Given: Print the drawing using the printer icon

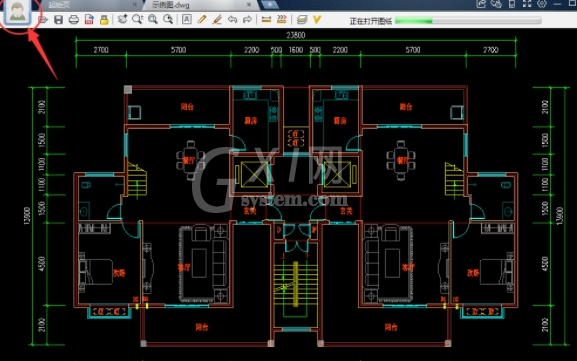Looking at the screenshot, I should [74, 20].
